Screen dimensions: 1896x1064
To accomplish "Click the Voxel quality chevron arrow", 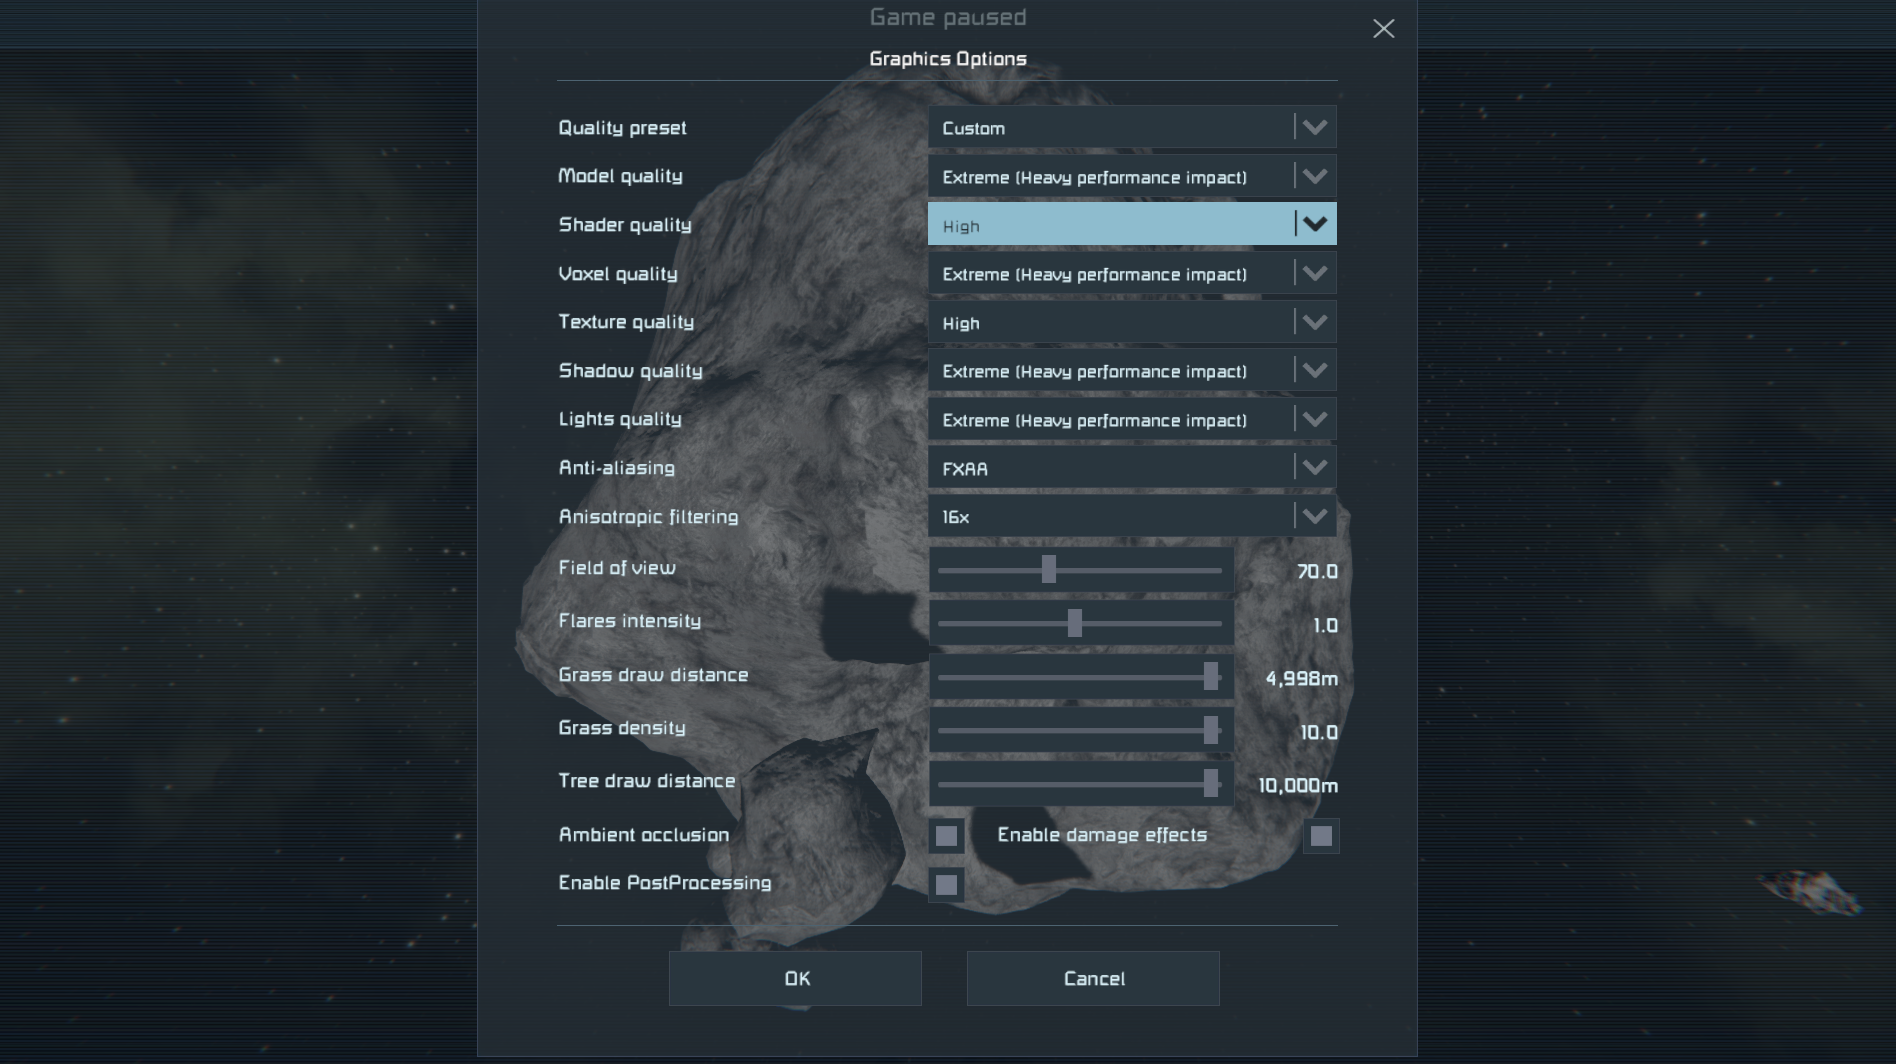I will click(x=1314, y=274).
